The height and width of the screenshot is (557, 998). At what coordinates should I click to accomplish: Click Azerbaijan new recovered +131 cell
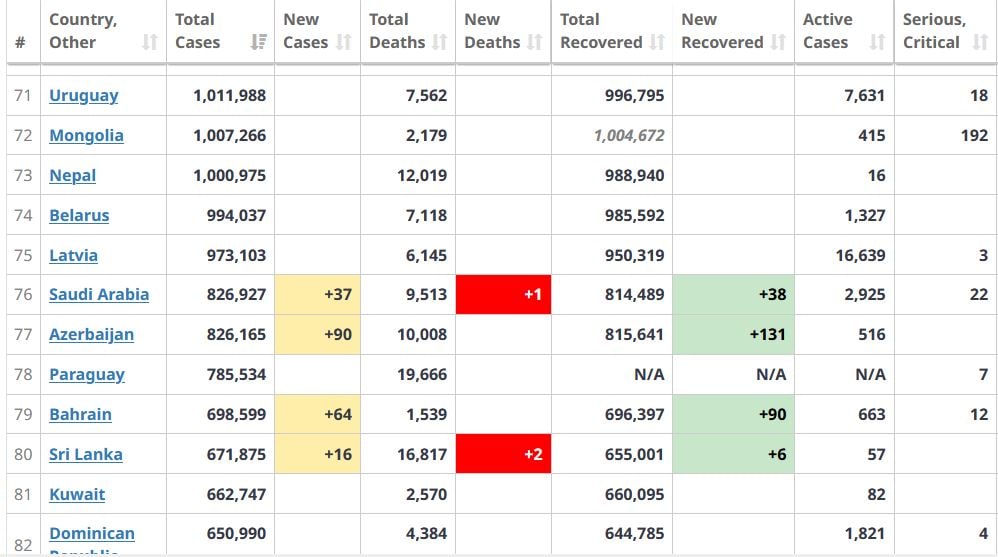(x=733, y=335)
